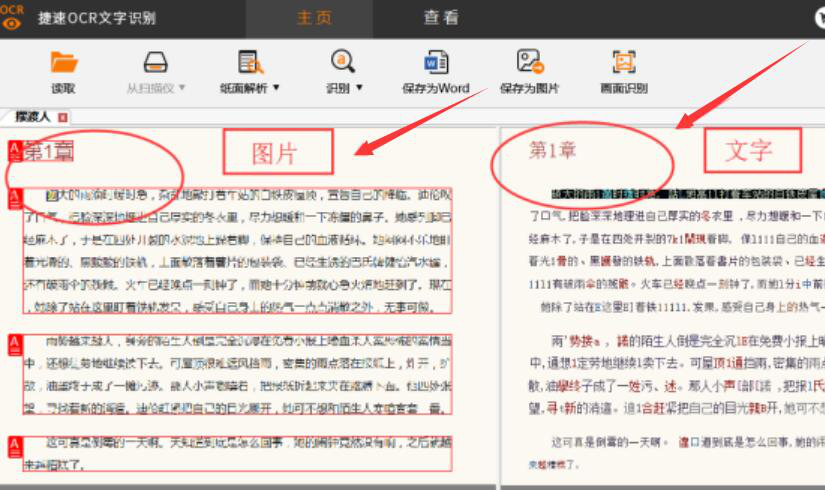Click the 画面识别 screen capture icon
The width and height of the screenshot is (825, 490).
pos(624,62)
